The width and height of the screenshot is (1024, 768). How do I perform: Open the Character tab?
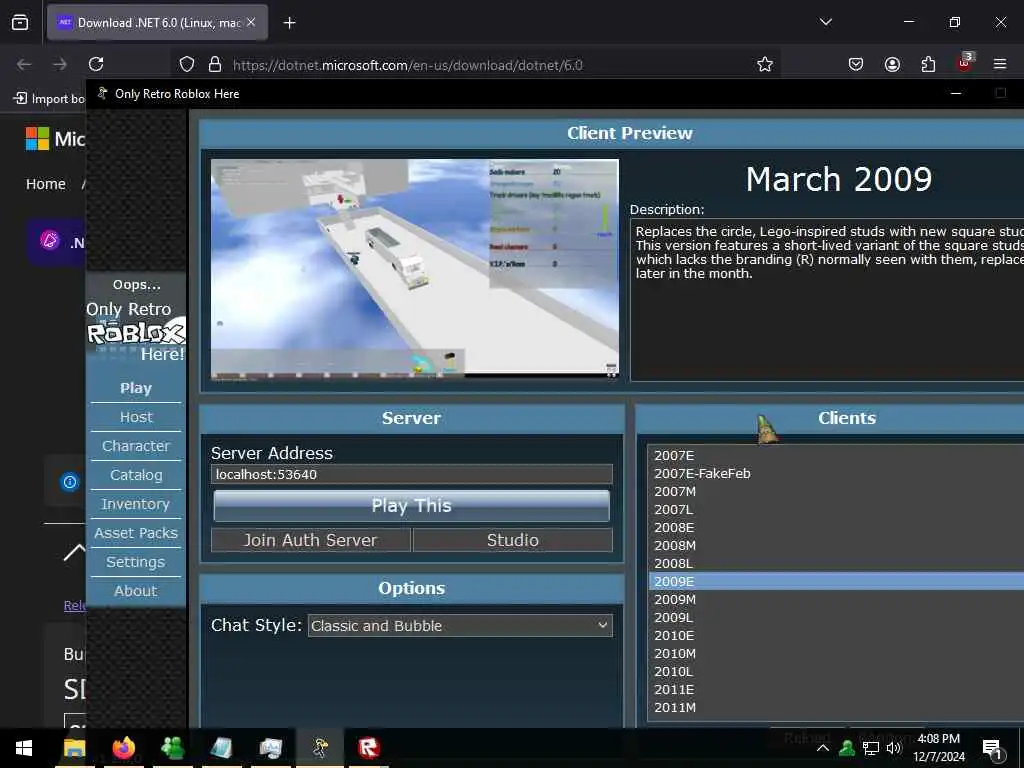(x=136, y=446)
